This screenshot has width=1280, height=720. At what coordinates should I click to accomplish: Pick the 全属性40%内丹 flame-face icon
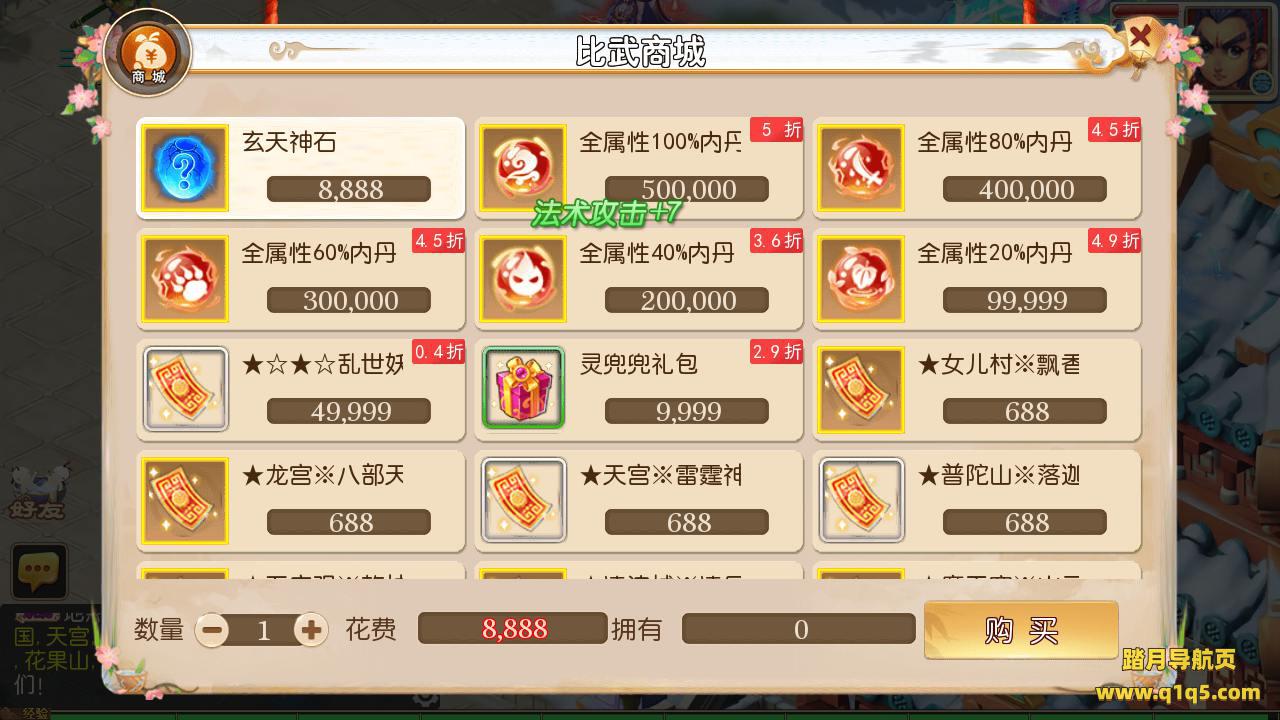click(x=523, y=279)
